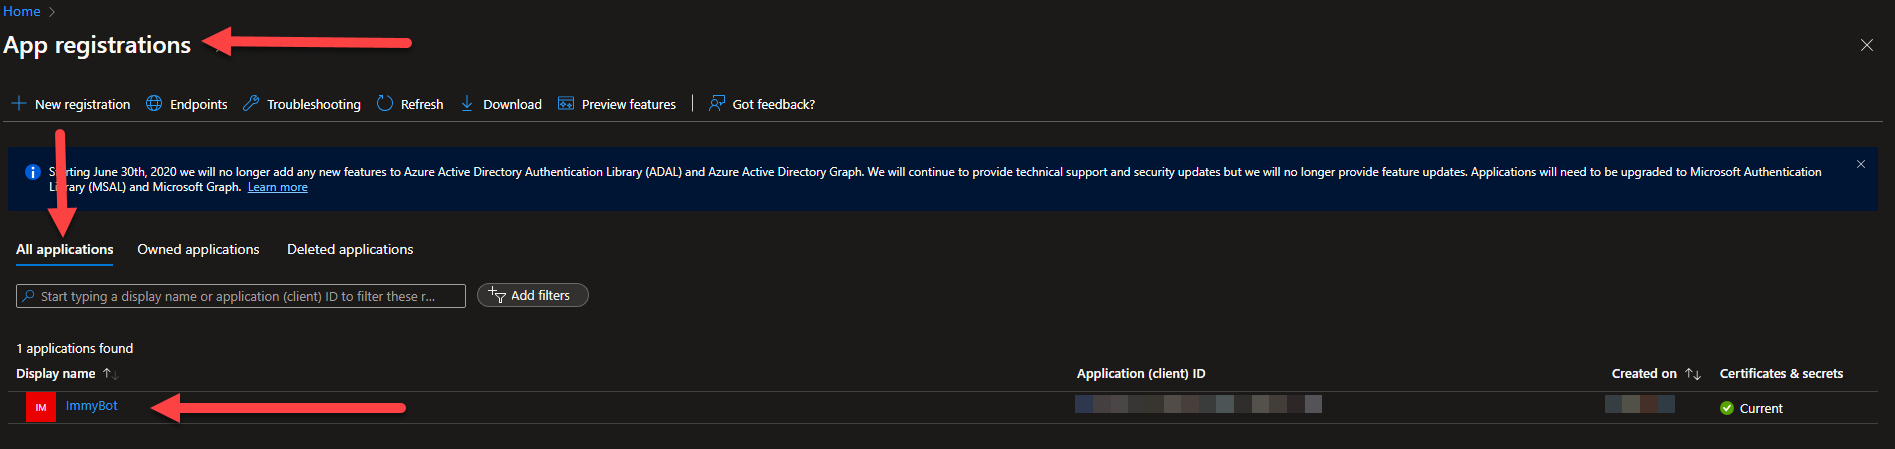This screenshot has height=449, width=1895.
Task: Sort by Display name column arrows
Action: click(110, 374)
